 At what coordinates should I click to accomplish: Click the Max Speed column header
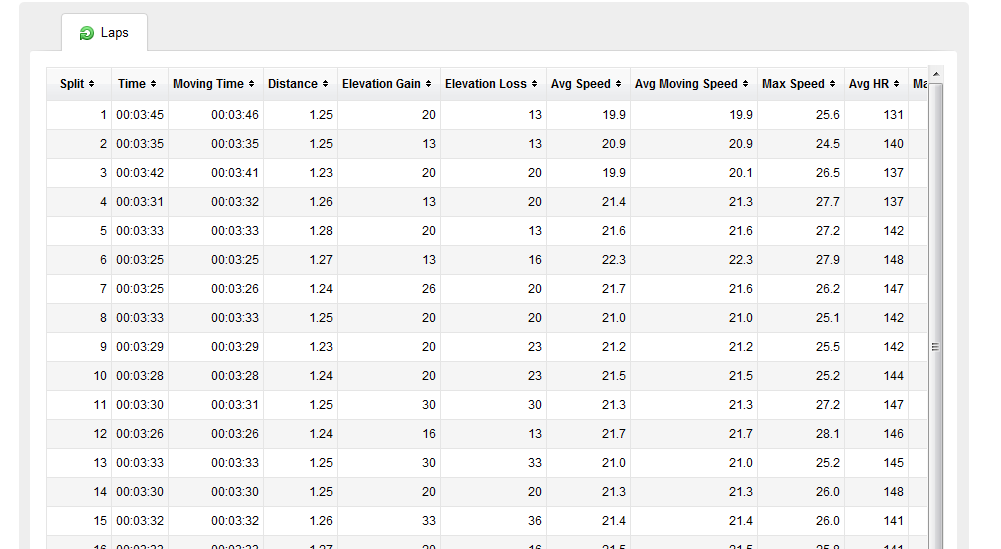(801, 84)
